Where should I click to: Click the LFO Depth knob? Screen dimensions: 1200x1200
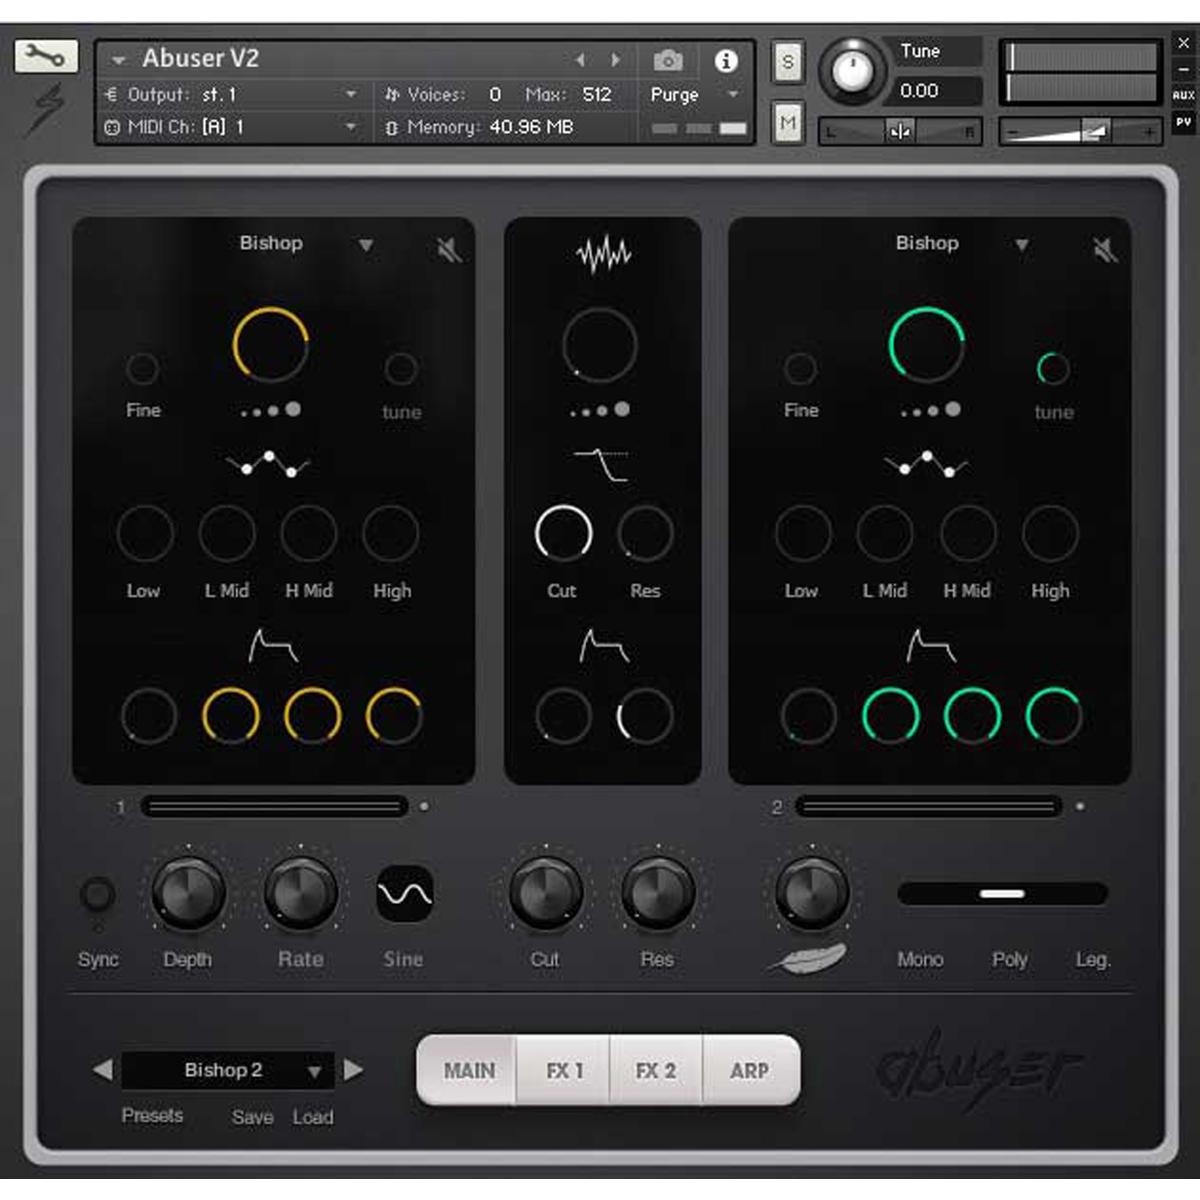point(188,892)
